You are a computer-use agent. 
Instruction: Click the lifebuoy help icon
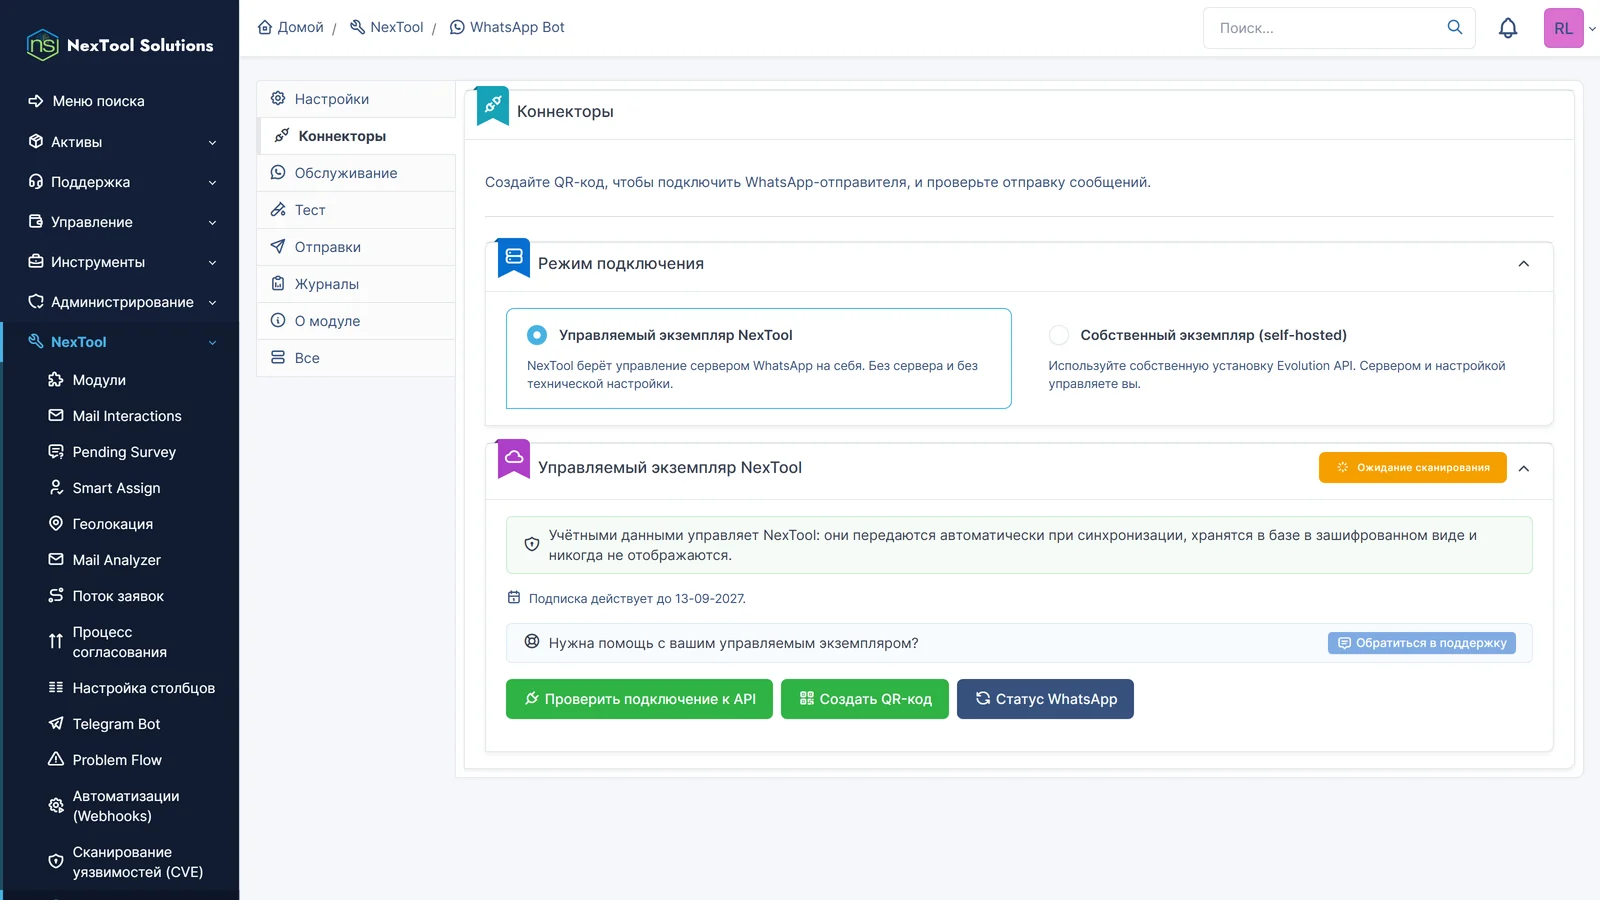coord(532,642)
